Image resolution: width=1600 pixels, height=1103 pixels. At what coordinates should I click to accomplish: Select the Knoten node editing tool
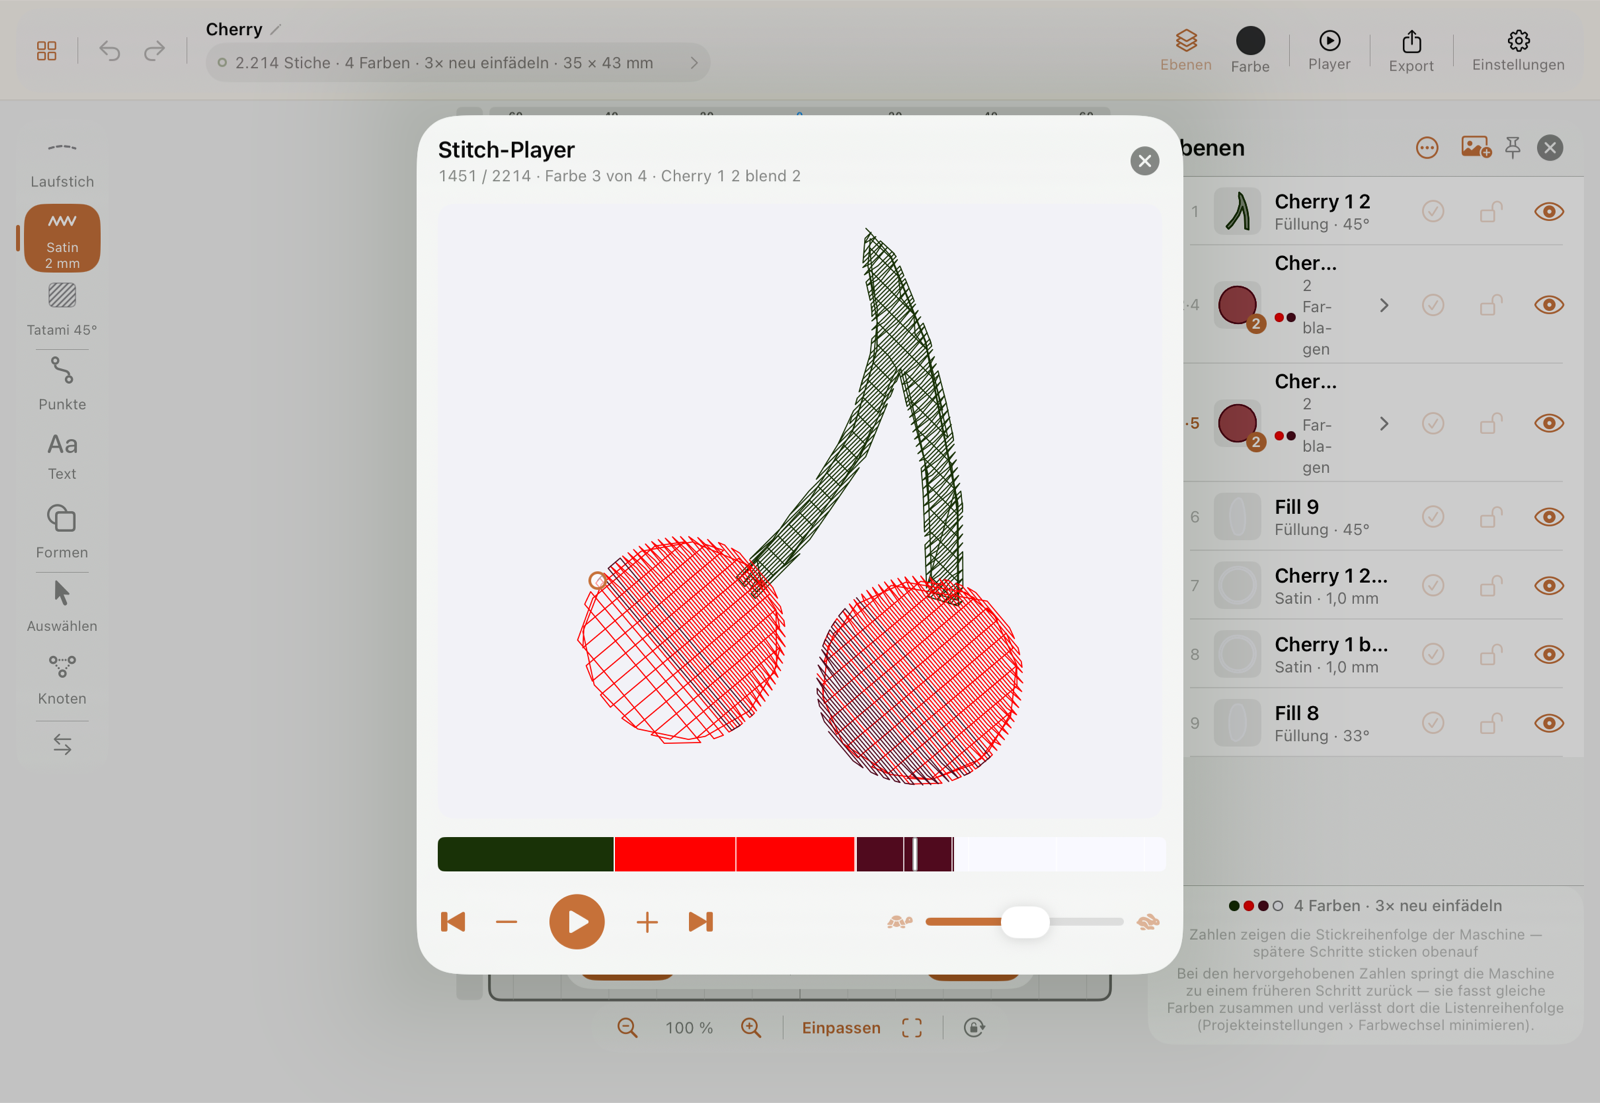point(62,680)
